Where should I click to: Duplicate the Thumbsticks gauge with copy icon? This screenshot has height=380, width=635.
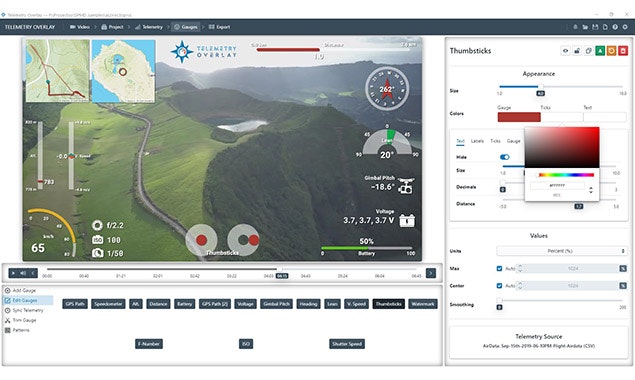[588, 51]
